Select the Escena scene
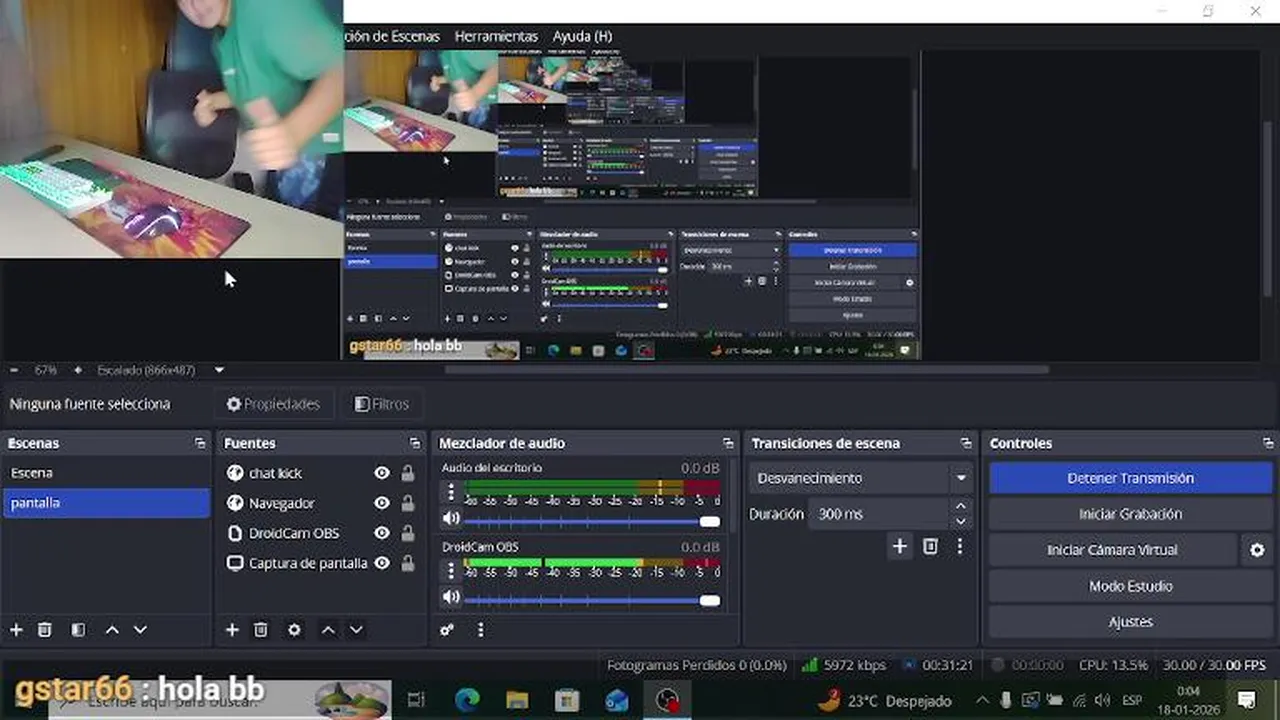Image resolution: width=1280 pixels, height=720 pixels. pos(106,473)
